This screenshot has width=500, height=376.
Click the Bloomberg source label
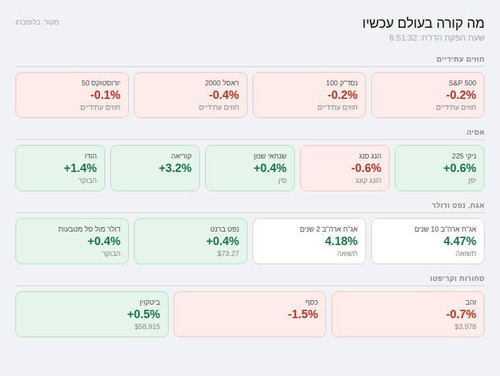pos(37,22)
